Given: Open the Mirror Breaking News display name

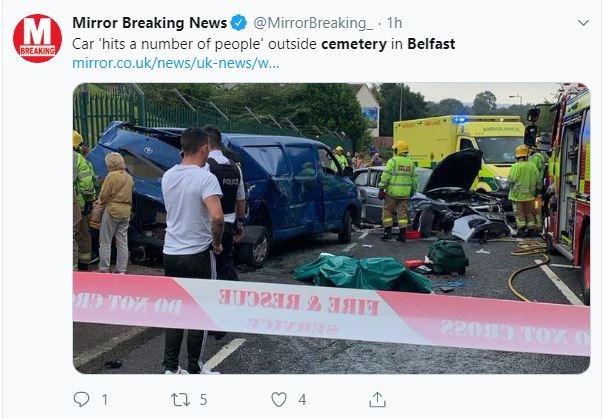Looking at the screenshot, I should click(150, 23).
